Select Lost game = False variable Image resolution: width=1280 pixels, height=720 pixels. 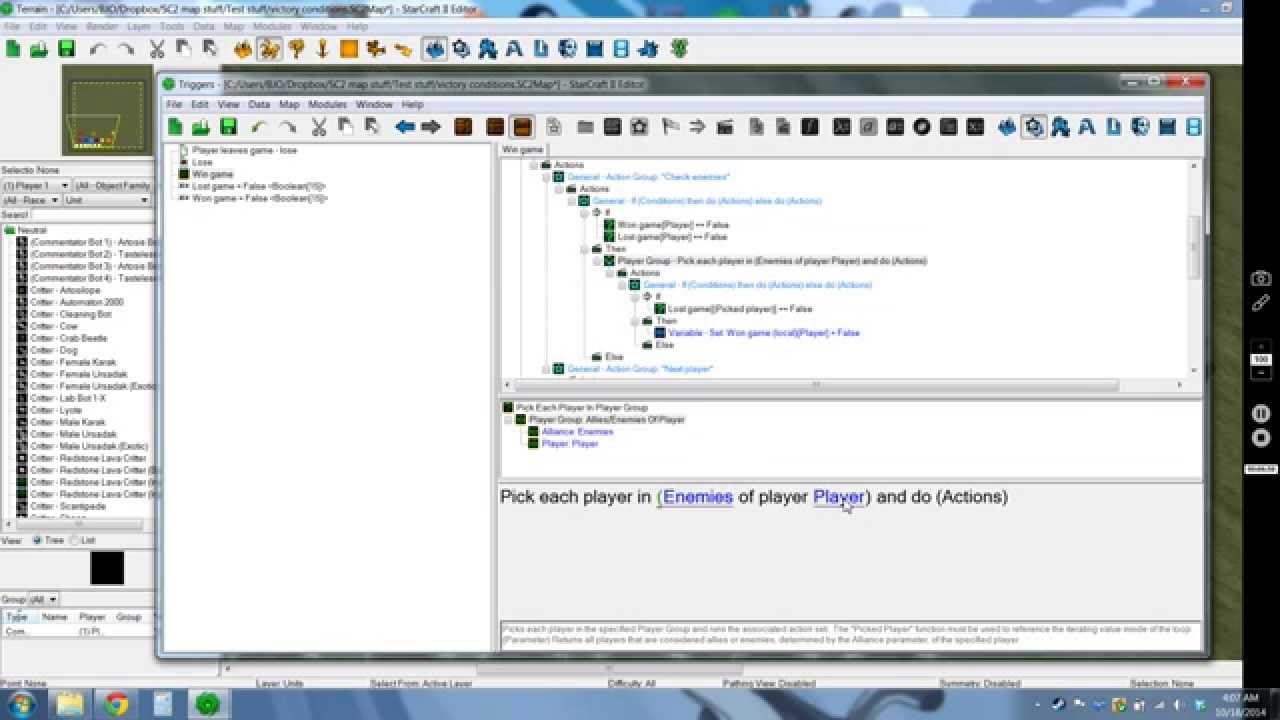coord(259,186)
